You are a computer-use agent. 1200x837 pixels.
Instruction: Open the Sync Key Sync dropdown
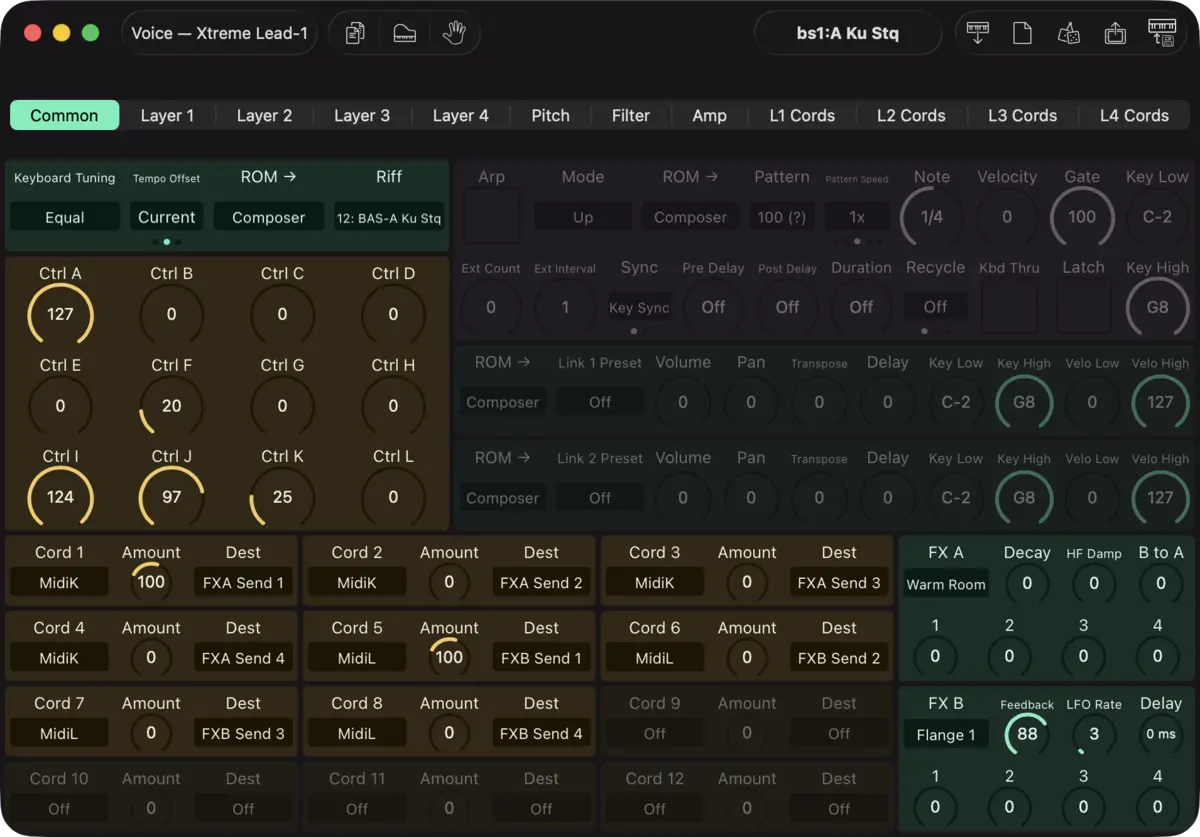point(639,308)
